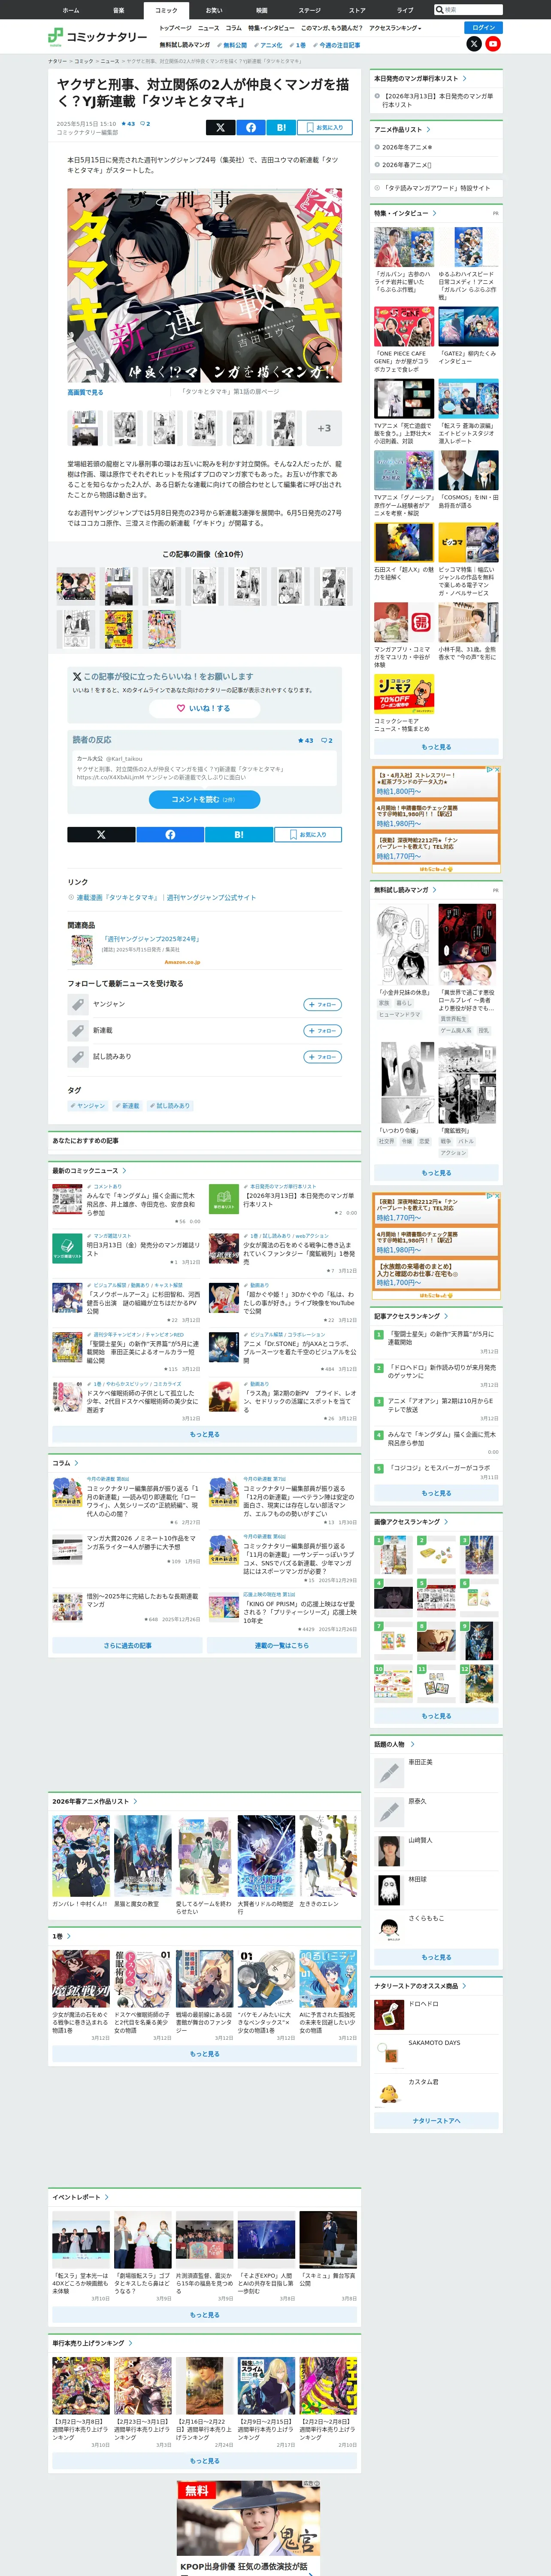Click the ヤンジャン tag chip under タグ

pos(88,1105)
